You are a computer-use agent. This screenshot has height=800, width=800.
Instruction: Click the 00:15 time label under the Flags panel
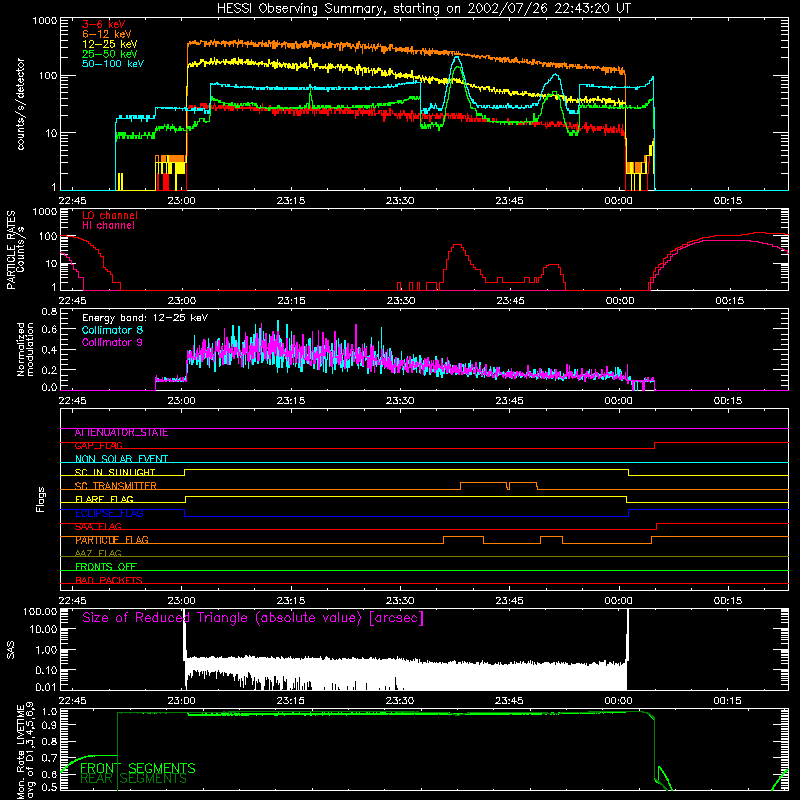click(x=728, y=601)
